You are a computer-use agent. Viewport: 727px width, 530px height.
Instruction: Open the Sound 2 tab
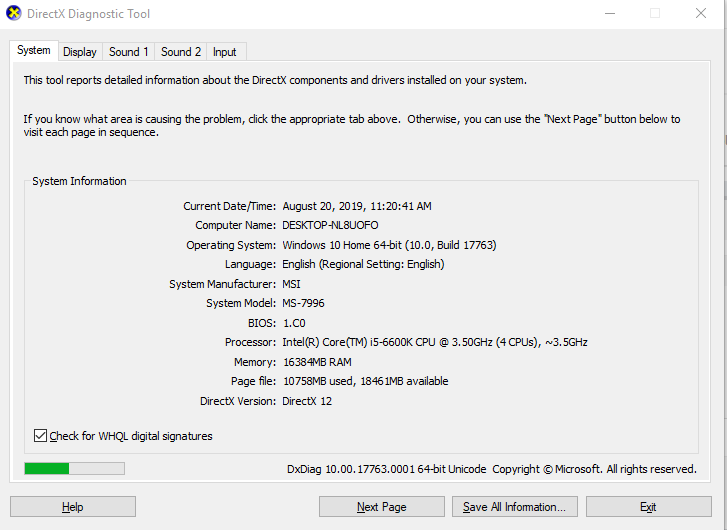point(181,52)
